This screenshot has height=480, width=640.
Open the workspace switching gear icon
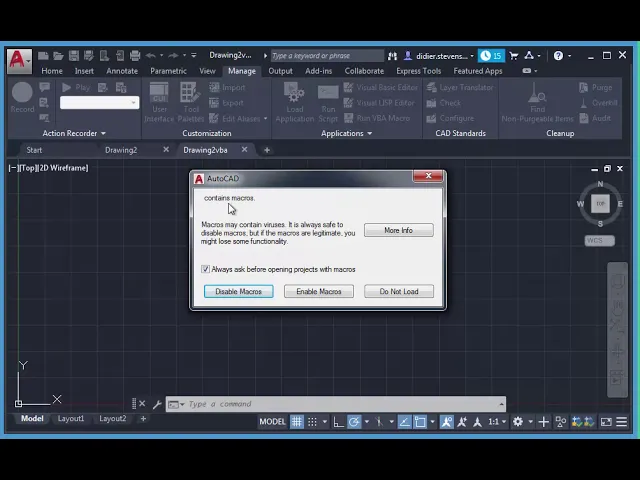pyautogui.click(x=518, y=422)
